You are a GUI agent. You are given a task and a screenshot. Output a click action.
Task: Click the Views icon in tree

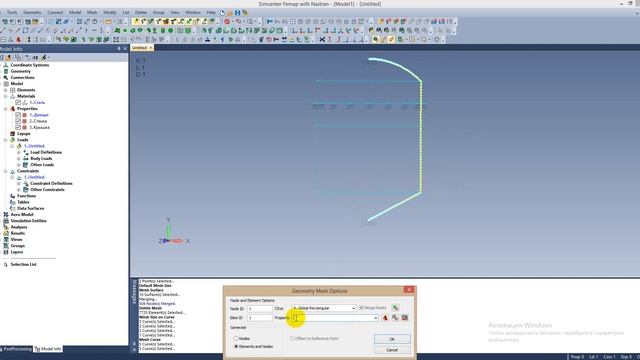pos(6,239)
